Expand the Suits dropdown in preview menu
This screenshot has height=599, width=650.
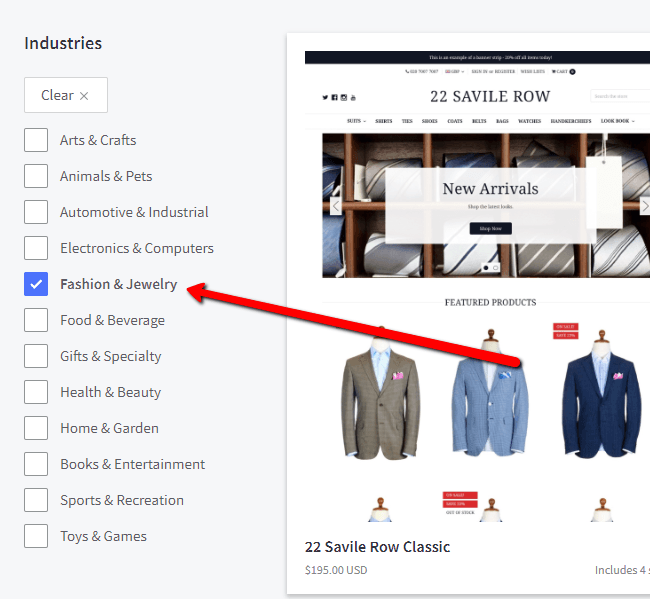tap(356, 121)
